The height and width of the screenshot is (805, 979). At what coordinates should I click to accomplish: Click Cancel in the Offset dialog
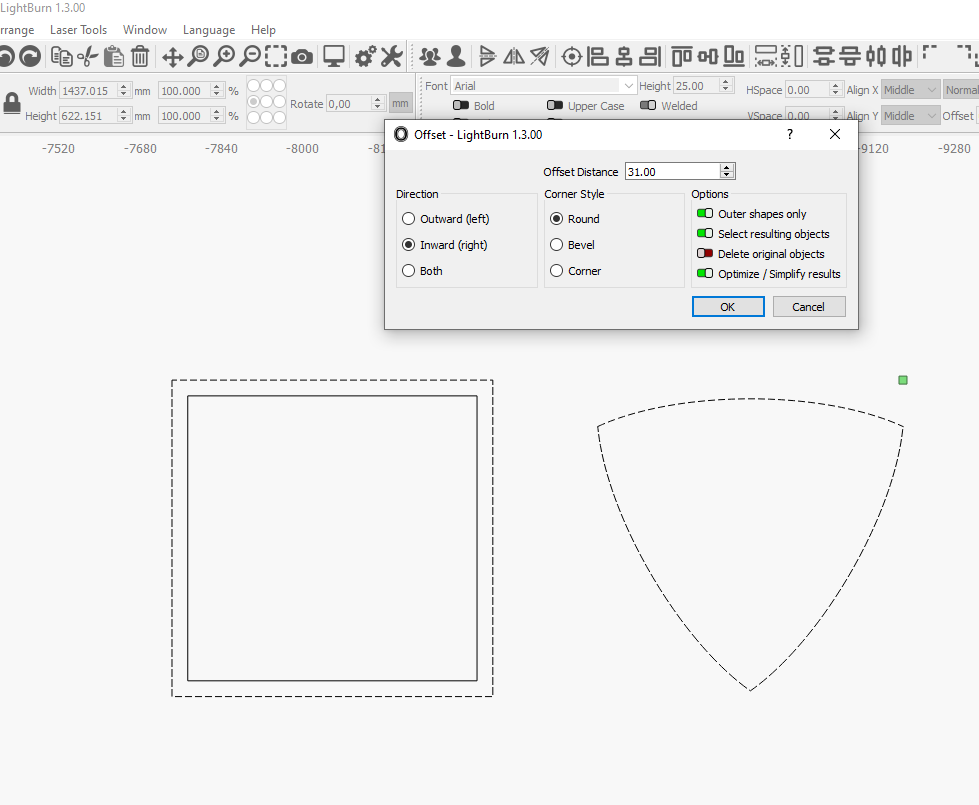[809, 307]
